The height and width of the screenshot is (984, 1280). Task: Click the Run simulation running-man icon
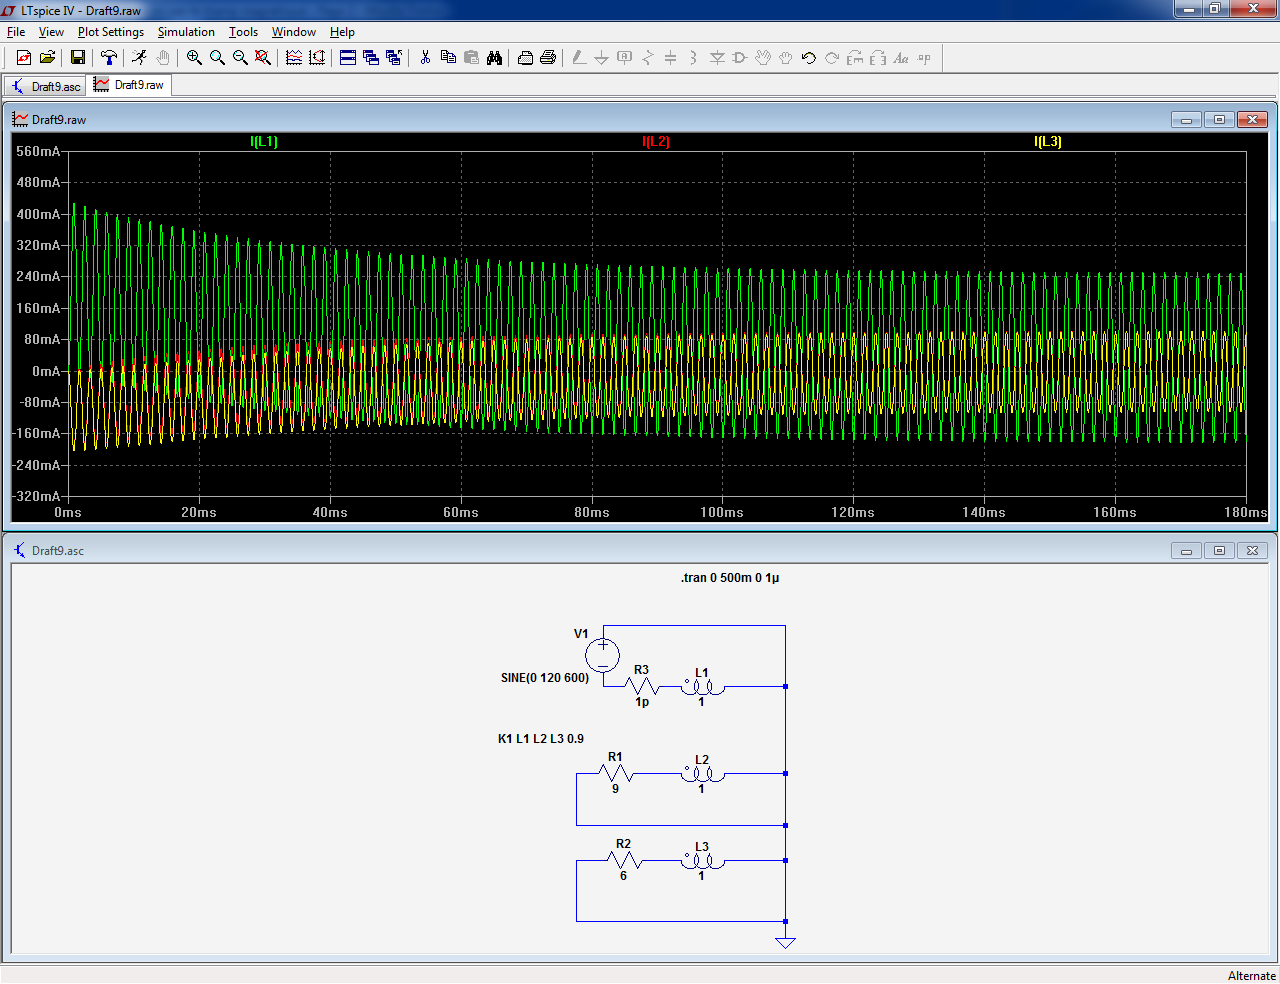point(139,58)
